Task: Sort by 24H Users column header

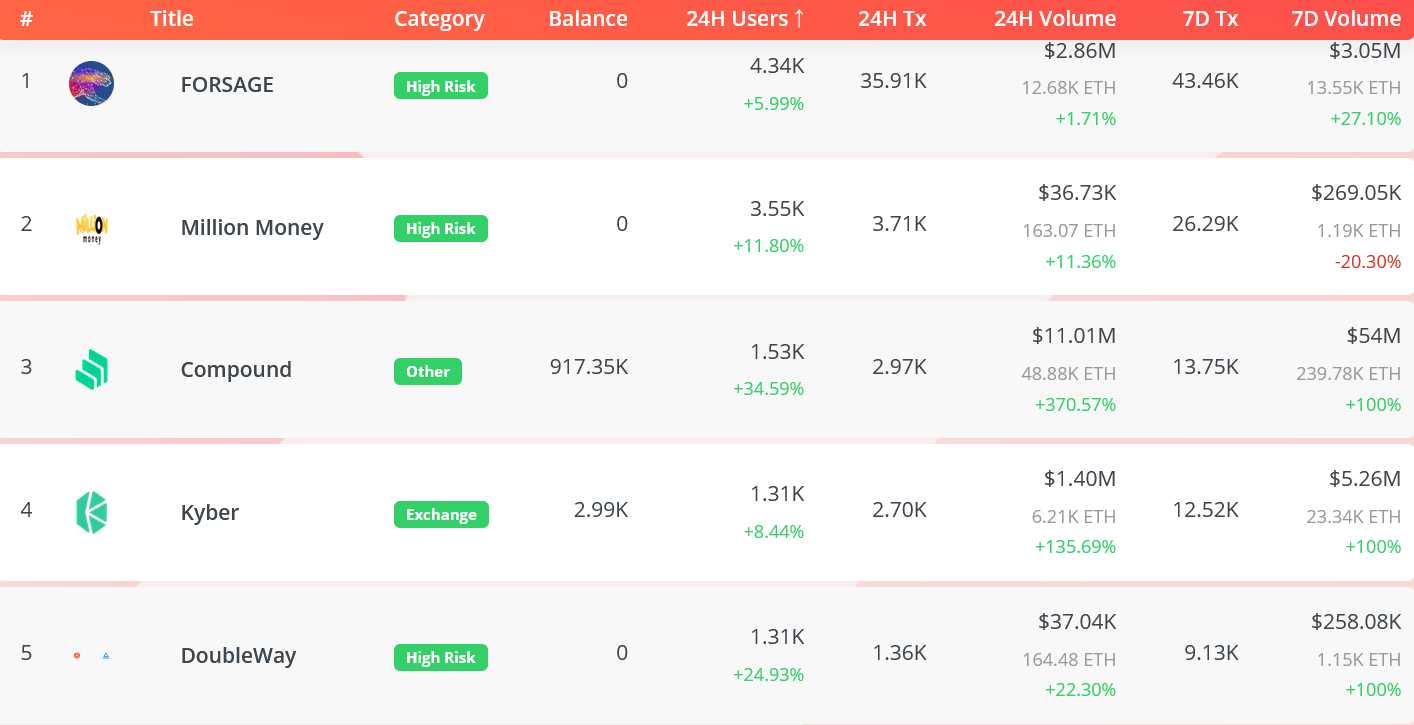Action: tap(745, 19)
